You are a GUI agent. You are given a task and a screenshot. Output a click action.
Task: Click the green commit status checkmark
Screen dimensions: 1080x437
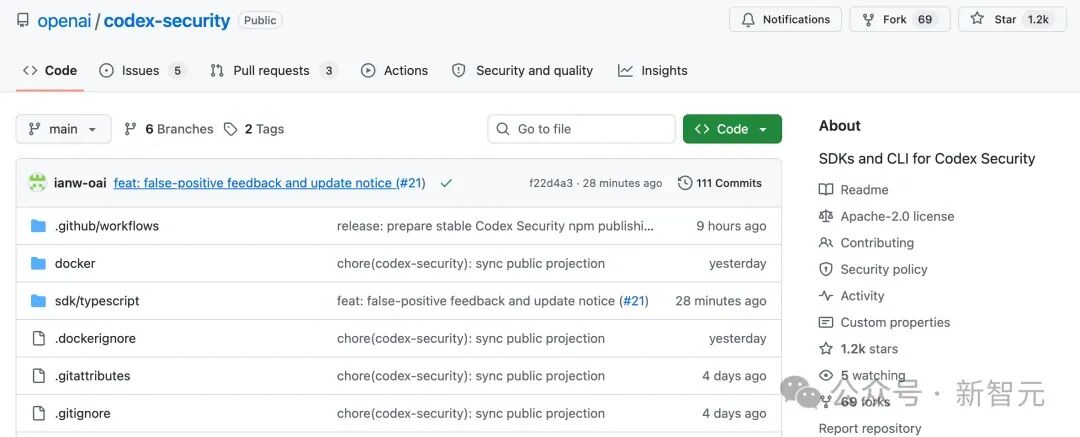[x=446, y=183]
